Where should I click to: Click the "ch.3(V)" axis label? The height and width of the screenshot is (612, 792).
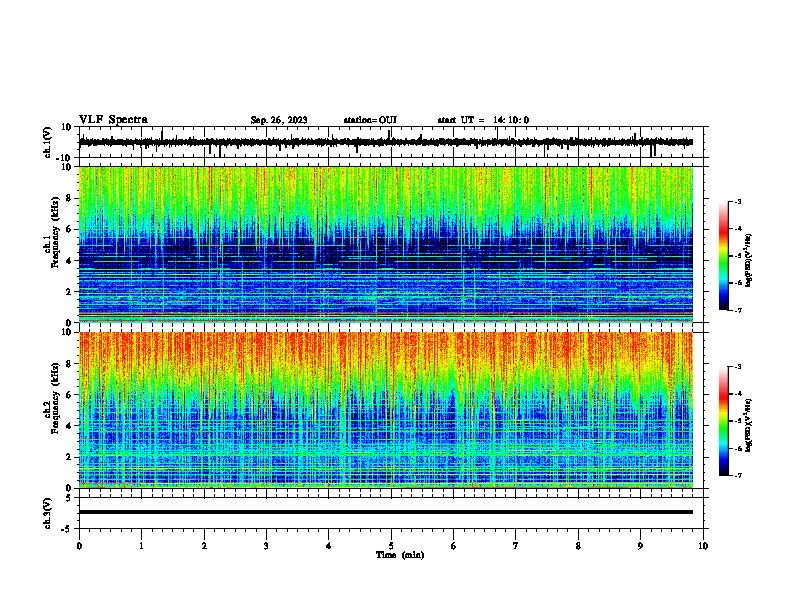tap(47, 513)
